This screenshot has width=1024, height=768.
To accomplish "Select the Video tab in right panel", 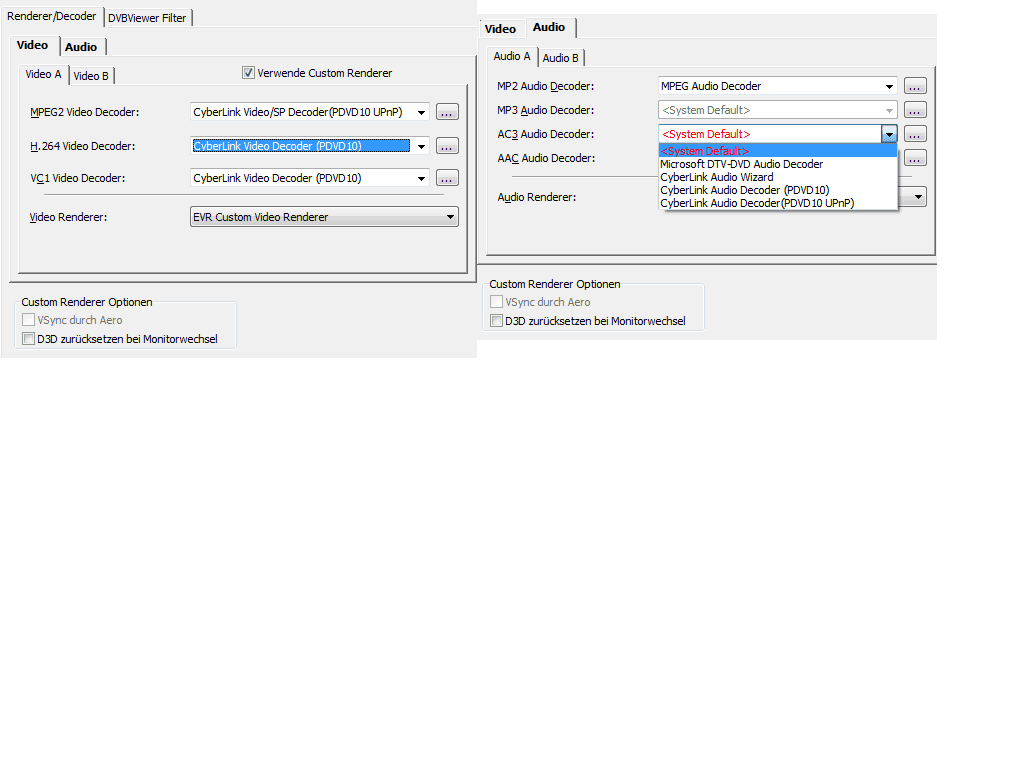I will 500,29.
